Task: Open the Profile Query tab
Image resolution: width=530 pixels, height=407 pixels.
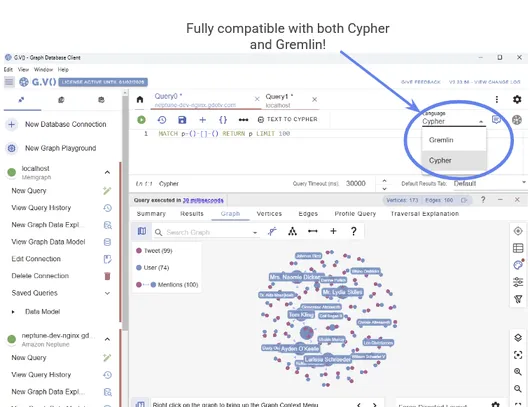Action: coord(355,214)
